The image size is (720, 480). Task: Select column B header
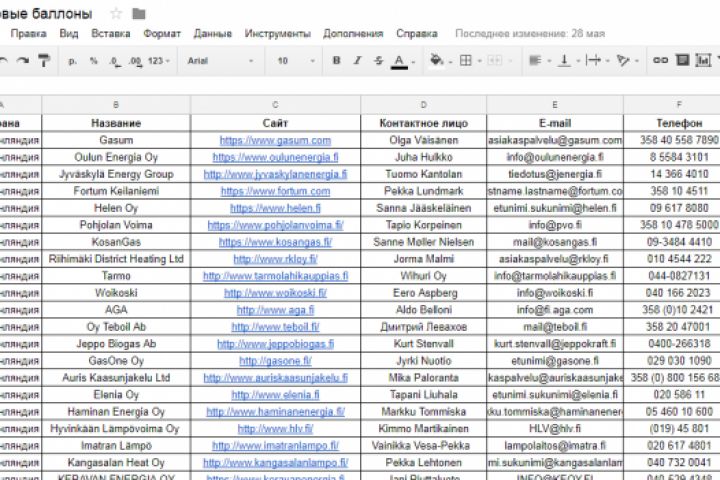tap(116, 105)
